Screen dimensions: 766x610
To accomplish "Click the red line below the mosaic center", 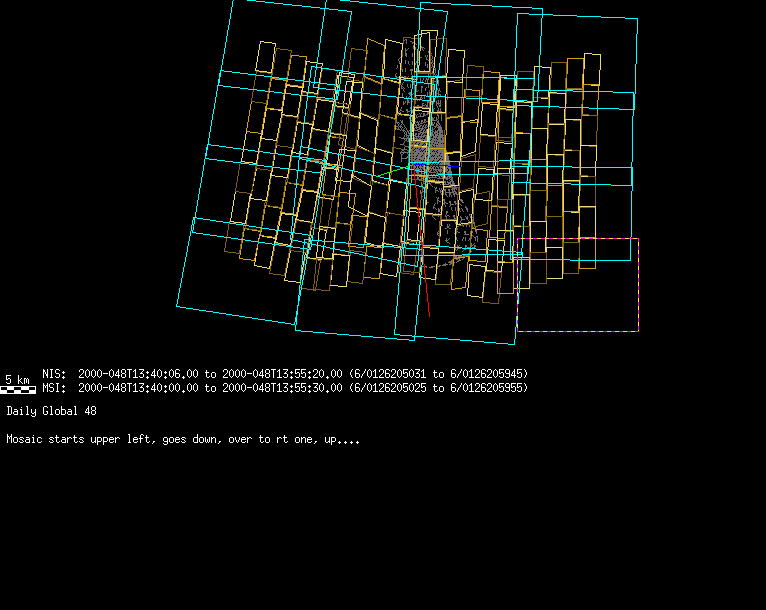I will [x=426, y=295].
